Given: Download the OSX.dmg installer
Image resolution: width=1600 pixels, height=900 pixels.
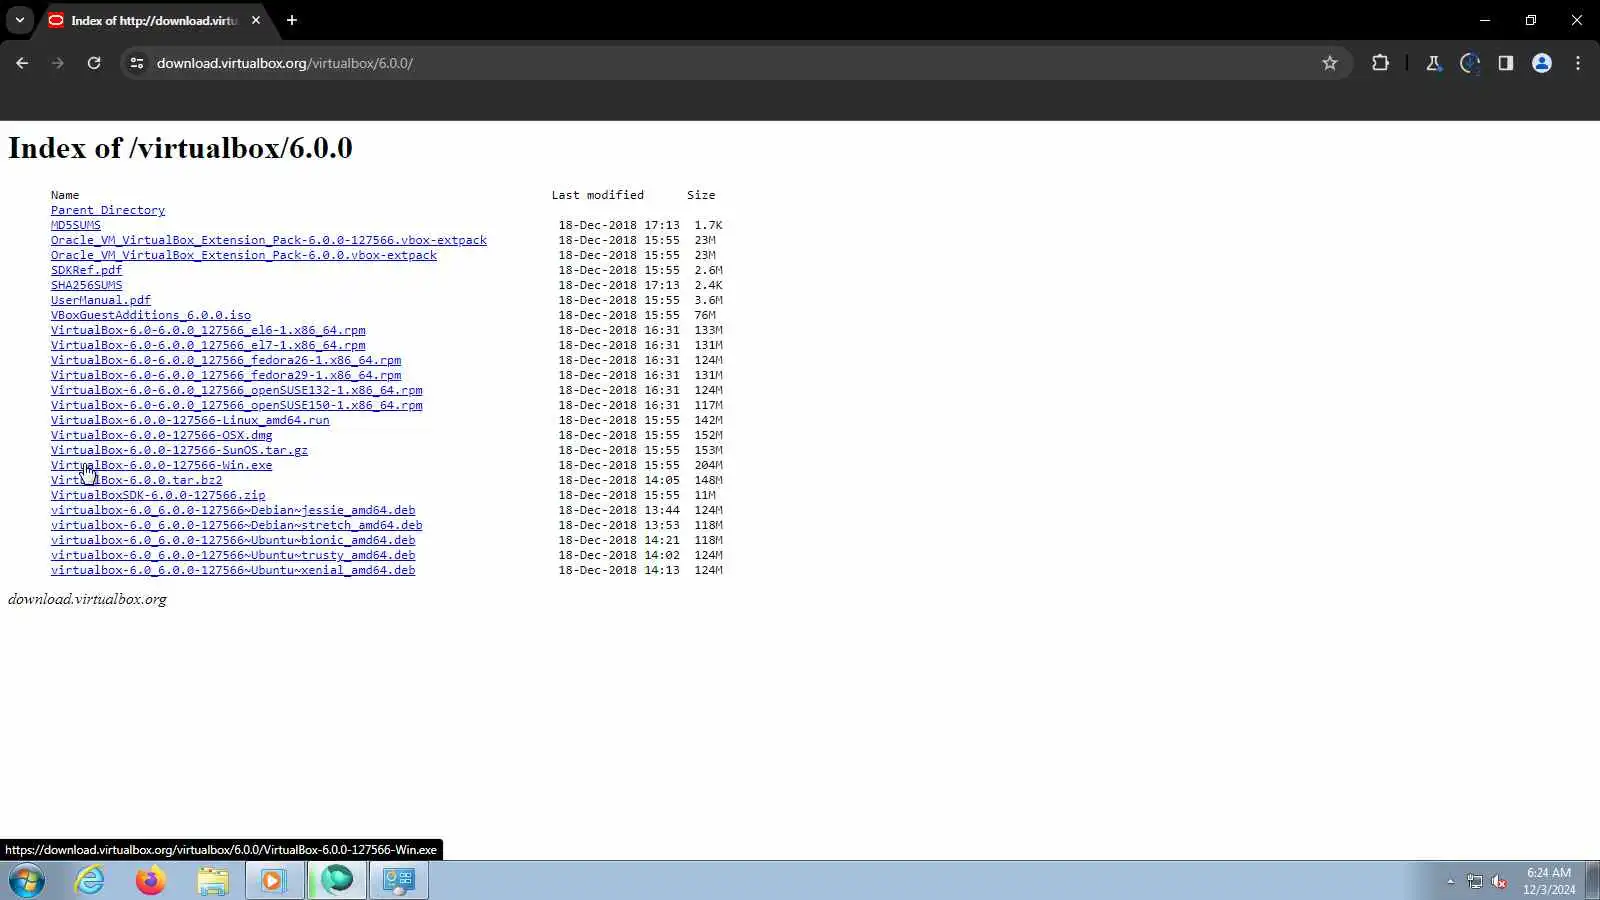Looking at the screenshot, I should pos(162,435).
